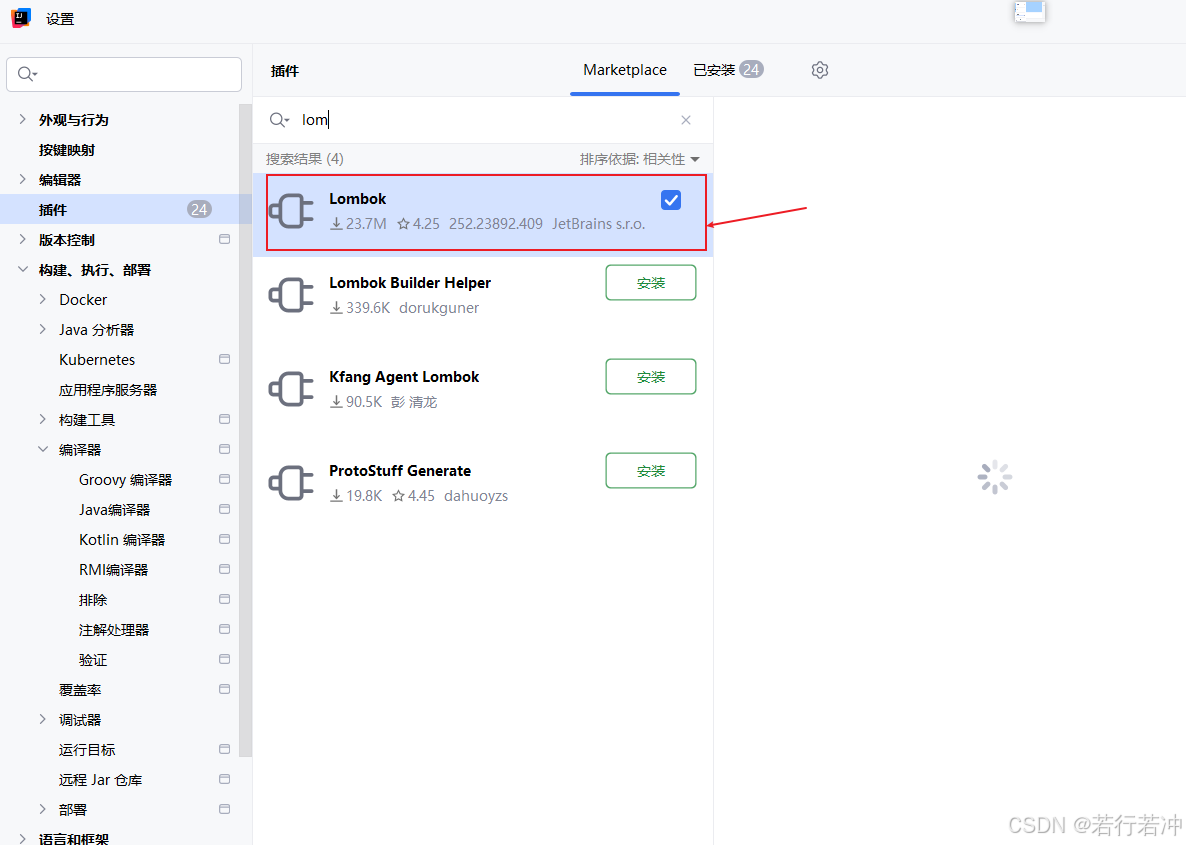Screen dimensions: 1186x845
Task: Click the window thumbnail in title bar
Action: coord(1029,11)
